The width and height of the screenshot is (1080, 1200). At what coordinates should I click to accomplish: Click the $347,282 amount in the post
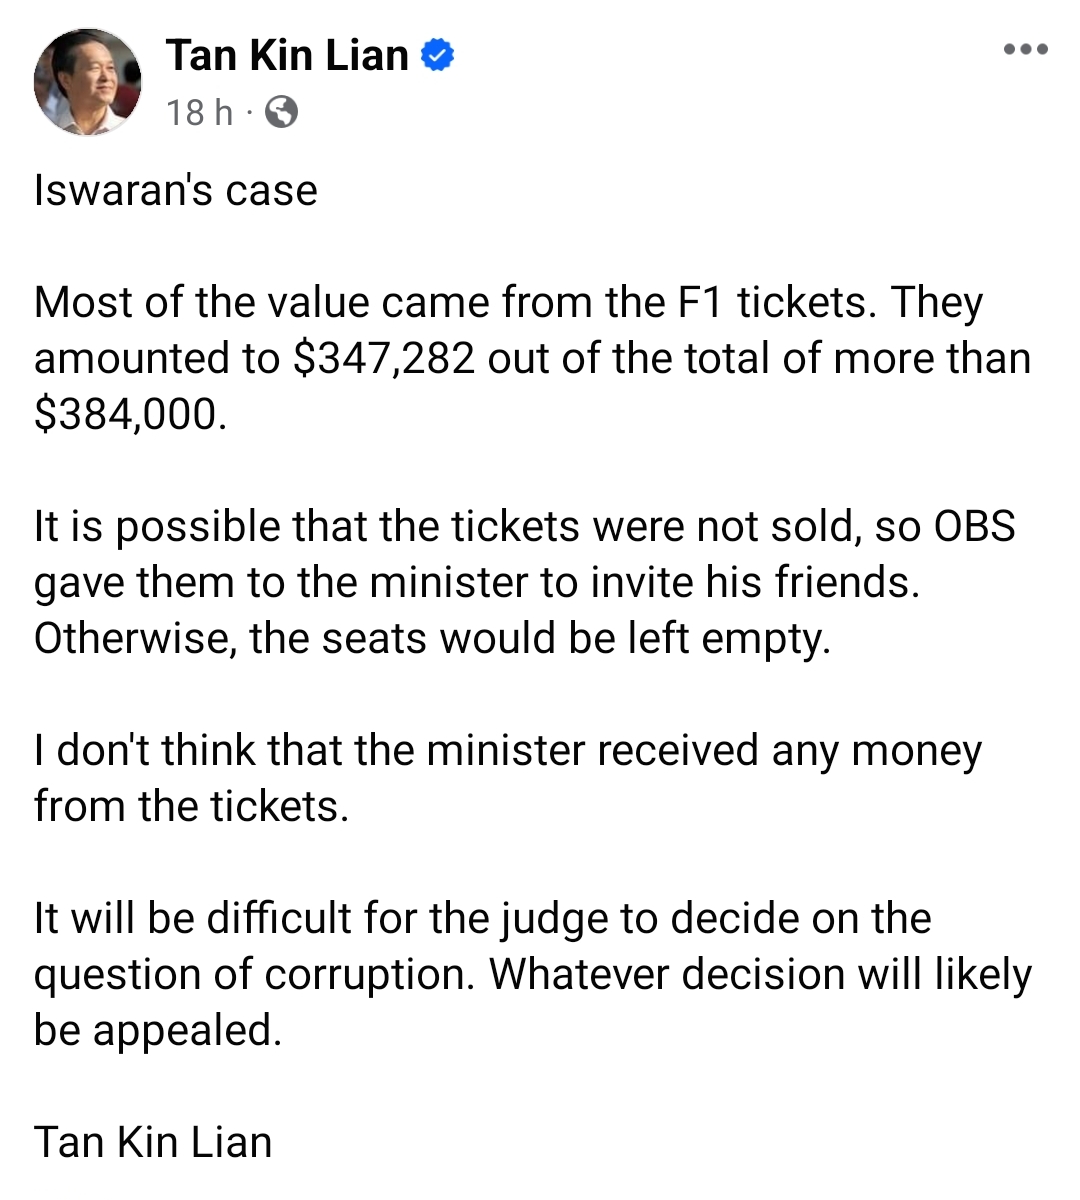pyautogui.click(x=384, y=359)
